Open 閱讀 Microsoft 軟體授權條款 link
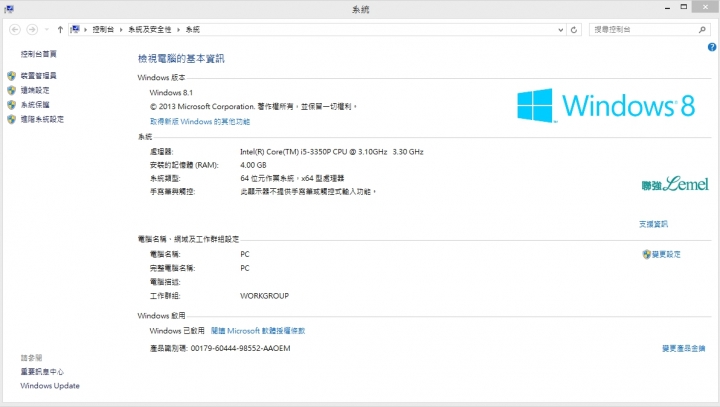720x407 pixels. pos(258,330)
